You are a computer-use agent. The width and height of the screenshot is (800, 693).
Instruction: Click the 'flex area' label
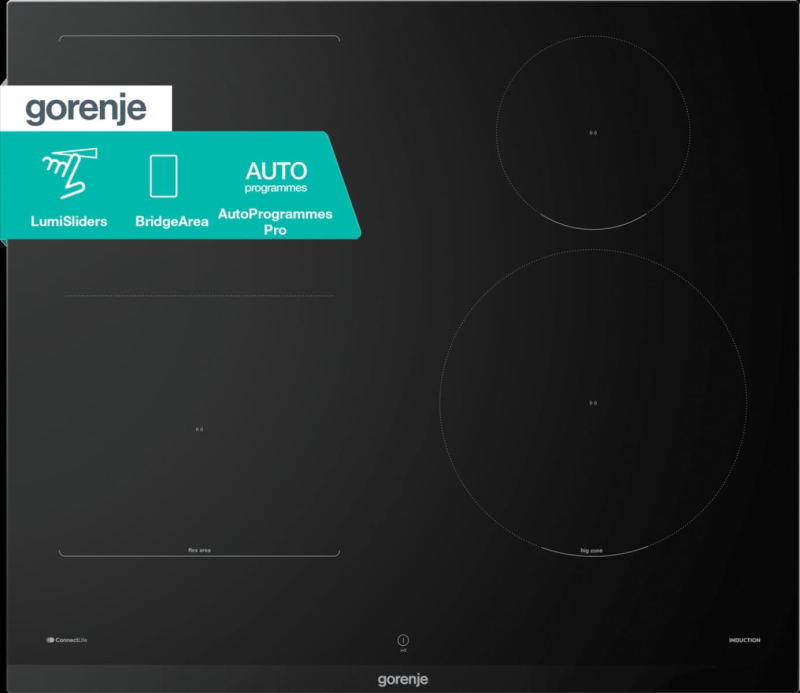(x=199, y=551)
